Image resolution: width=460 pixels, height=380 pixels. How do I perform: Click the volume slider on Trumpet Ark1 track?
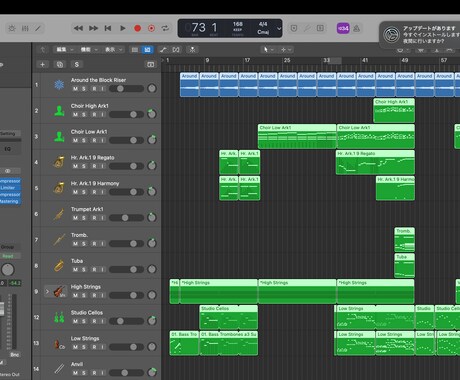tap(126, 218)
